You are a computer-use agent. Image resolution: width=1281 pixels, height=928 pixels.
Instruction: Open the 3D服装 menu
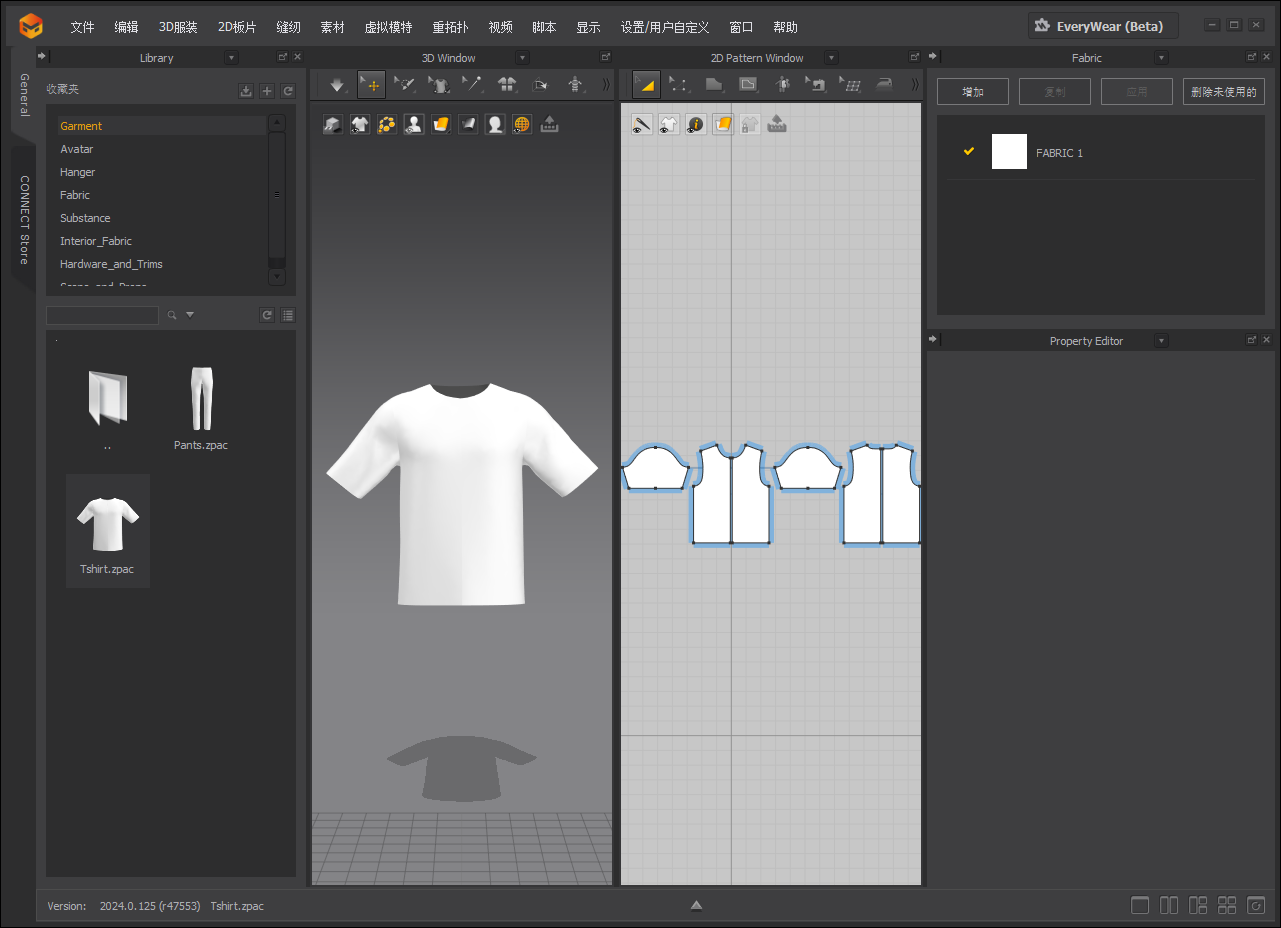[x=178, y=27]
